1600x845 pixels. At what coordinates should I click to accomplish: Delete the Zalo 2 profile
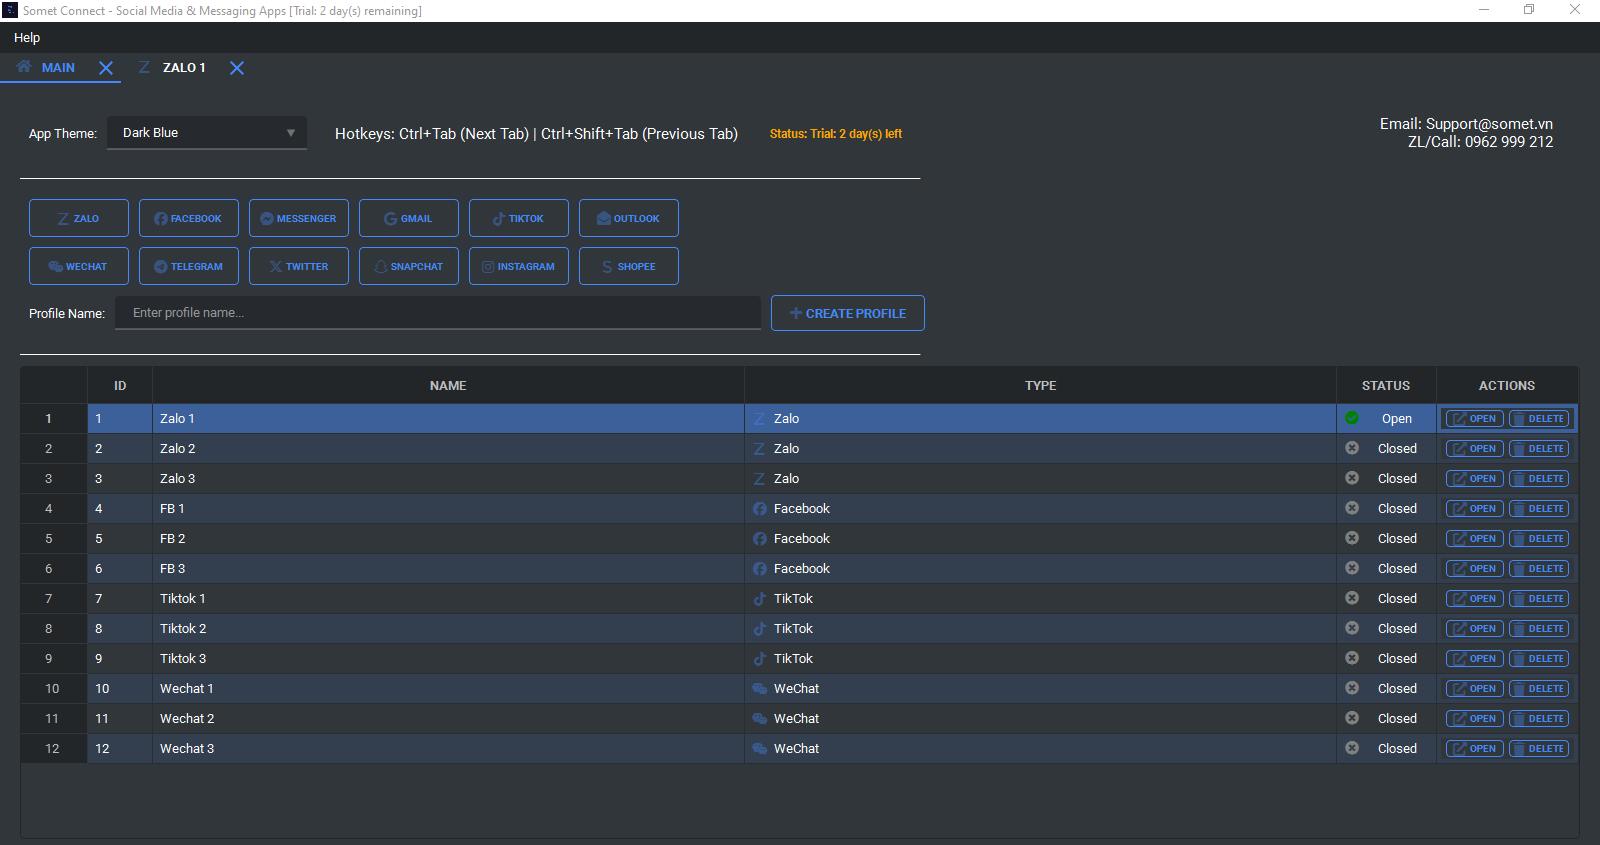pyautogui.click(x=1539, y=449)
